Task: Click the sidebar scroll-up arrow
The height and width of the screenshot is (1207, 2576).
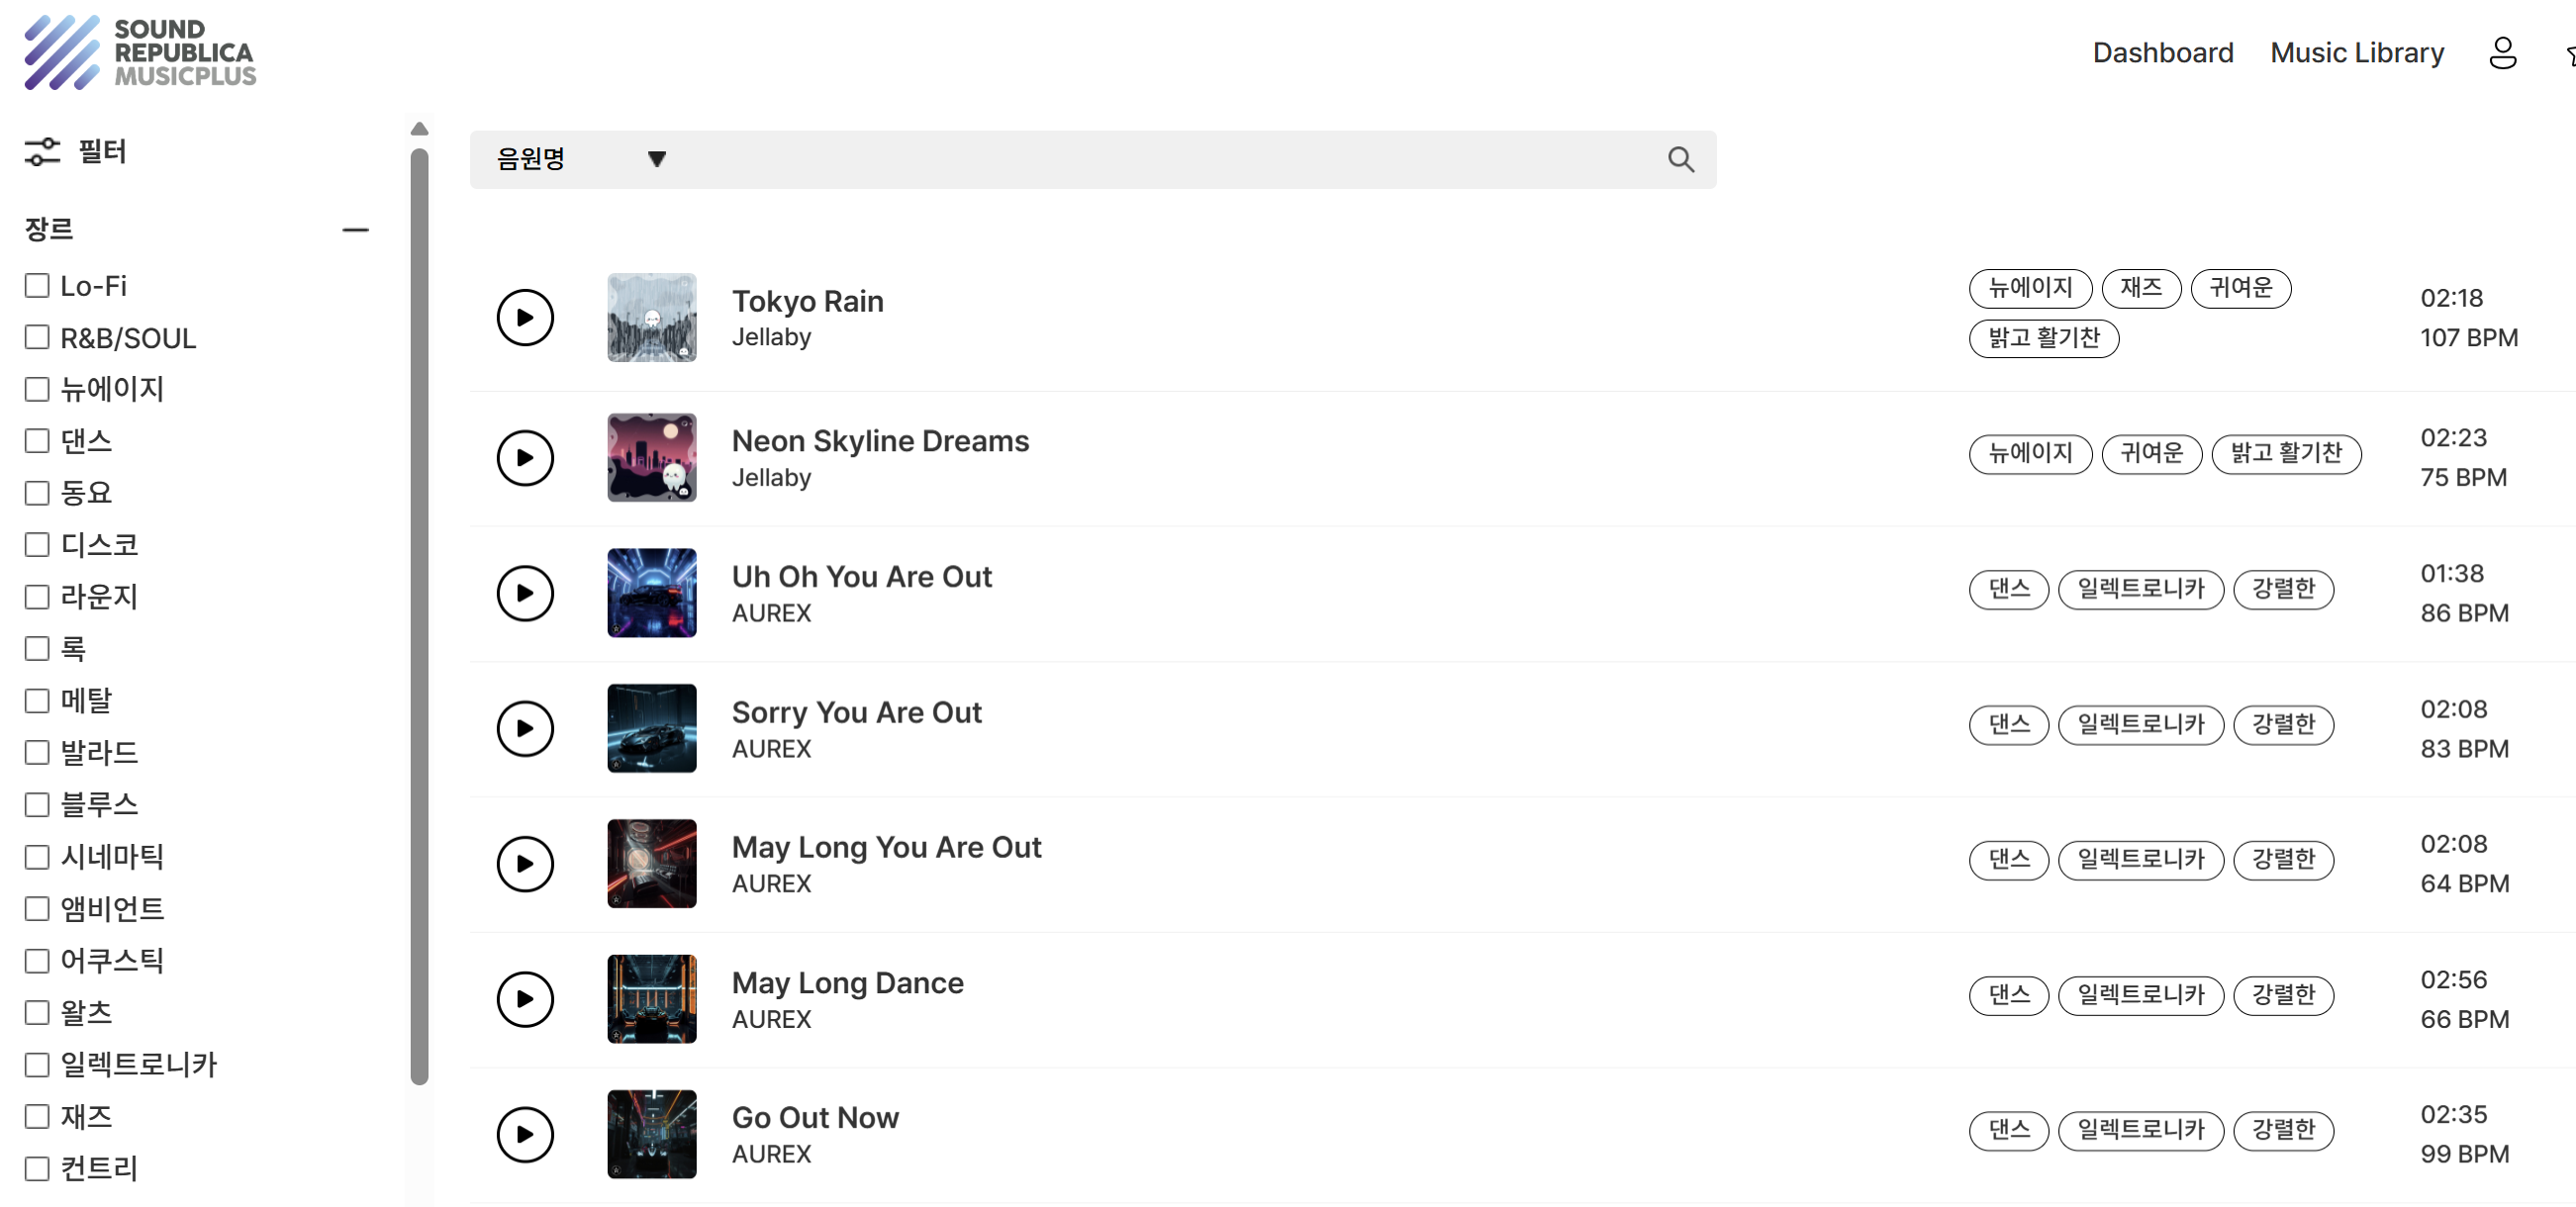Action: tap(420, 129)
